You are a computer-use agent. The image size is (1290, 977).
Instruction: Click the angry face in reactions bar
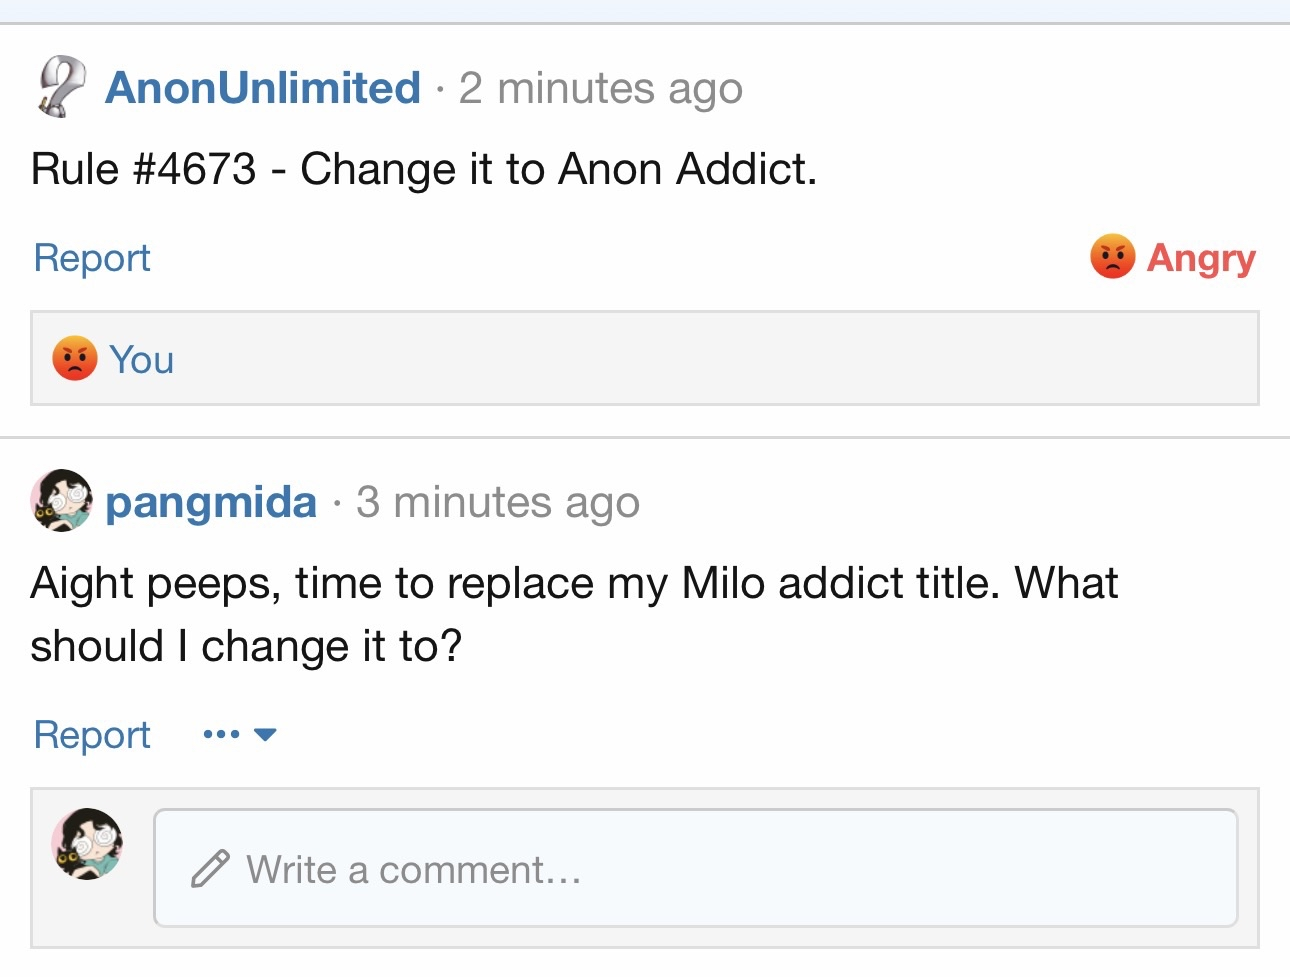74,359
